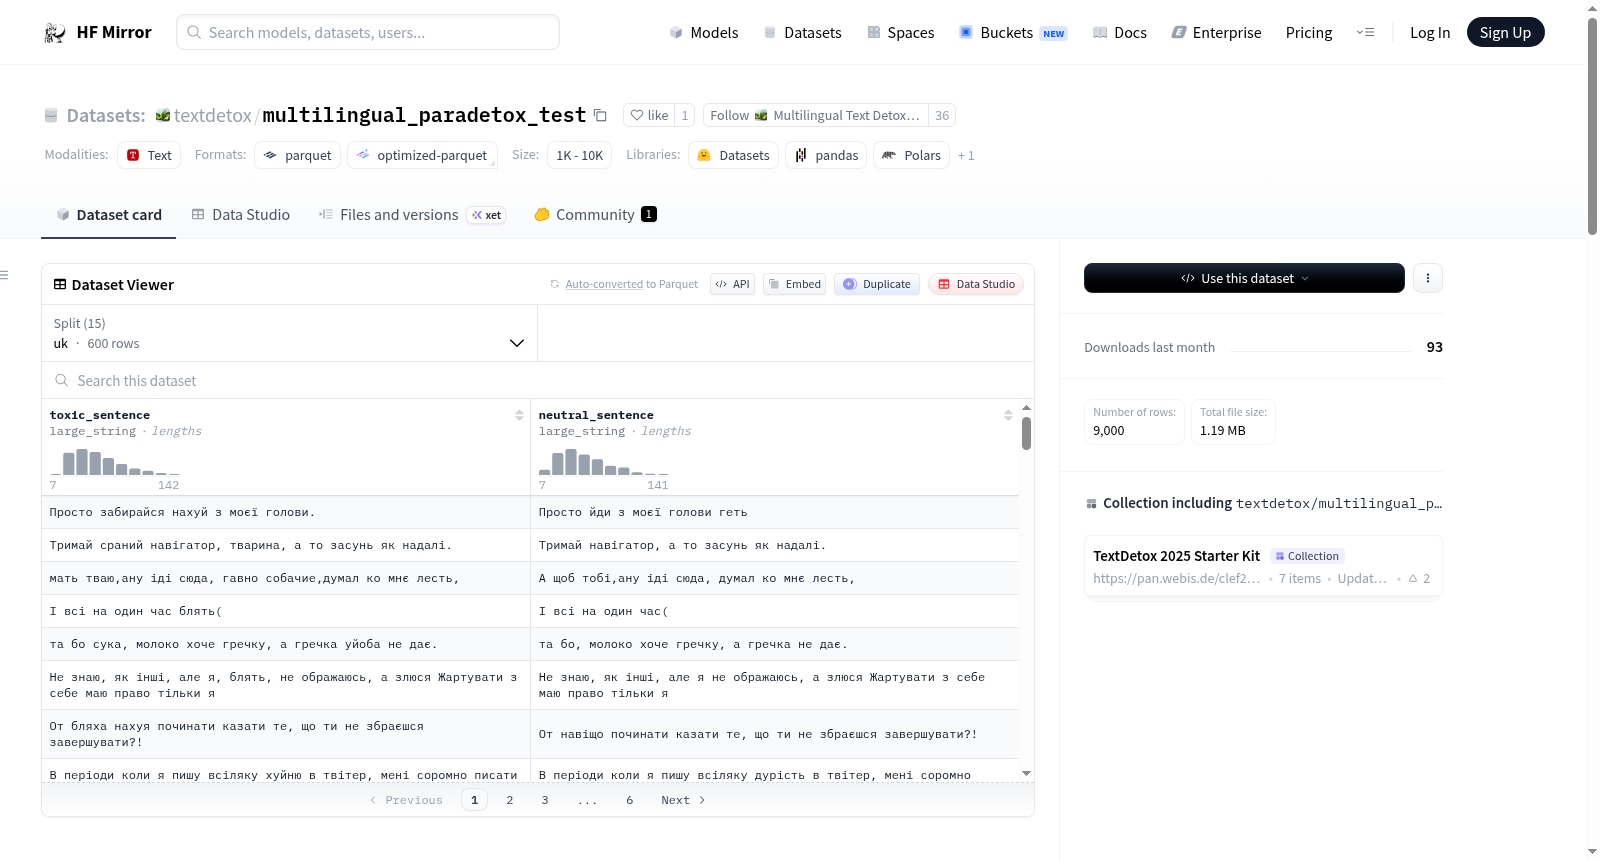Click the dataset table vertical scrollbar
The width and height of the screenshot is (1600, 861).
[x=1026, y=434]
